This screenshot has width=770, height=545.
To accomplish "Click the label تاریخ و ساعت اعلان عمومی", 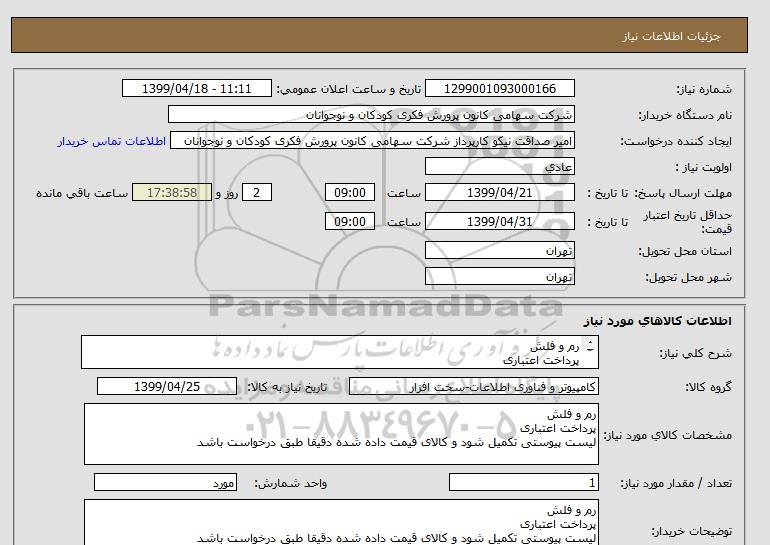I will 349,89.
